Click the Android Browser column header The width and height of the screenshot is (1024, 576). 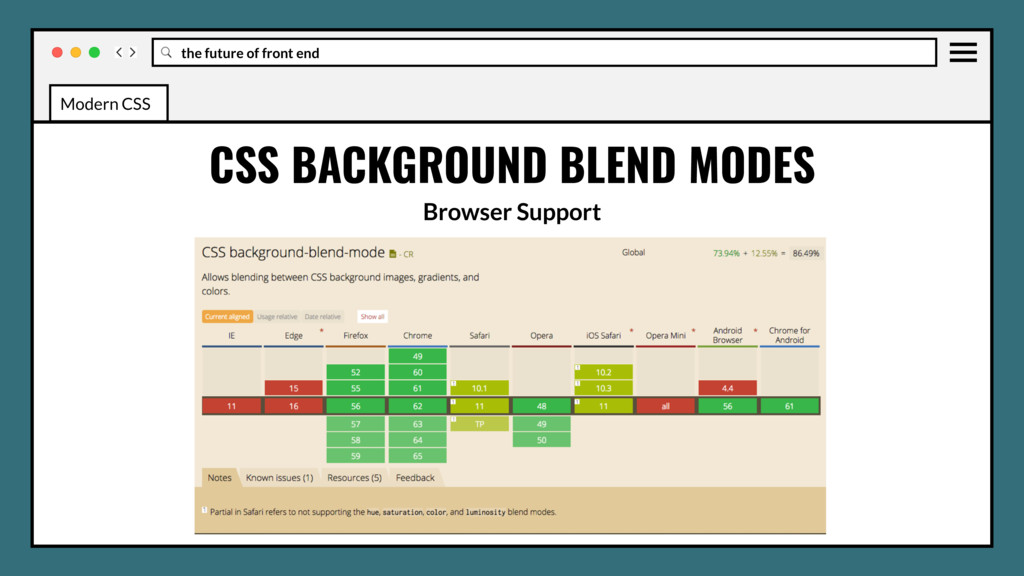[x=728, y=335]
